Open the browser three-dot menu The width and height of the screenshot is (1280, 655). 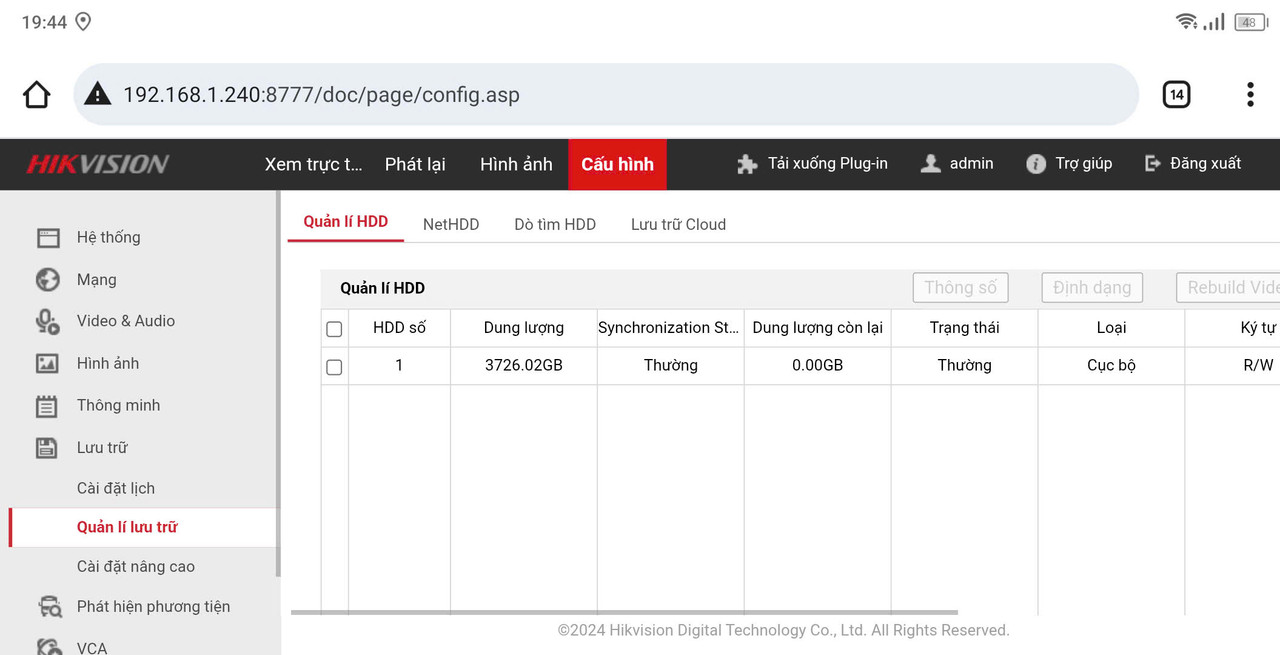[1250, 95]
